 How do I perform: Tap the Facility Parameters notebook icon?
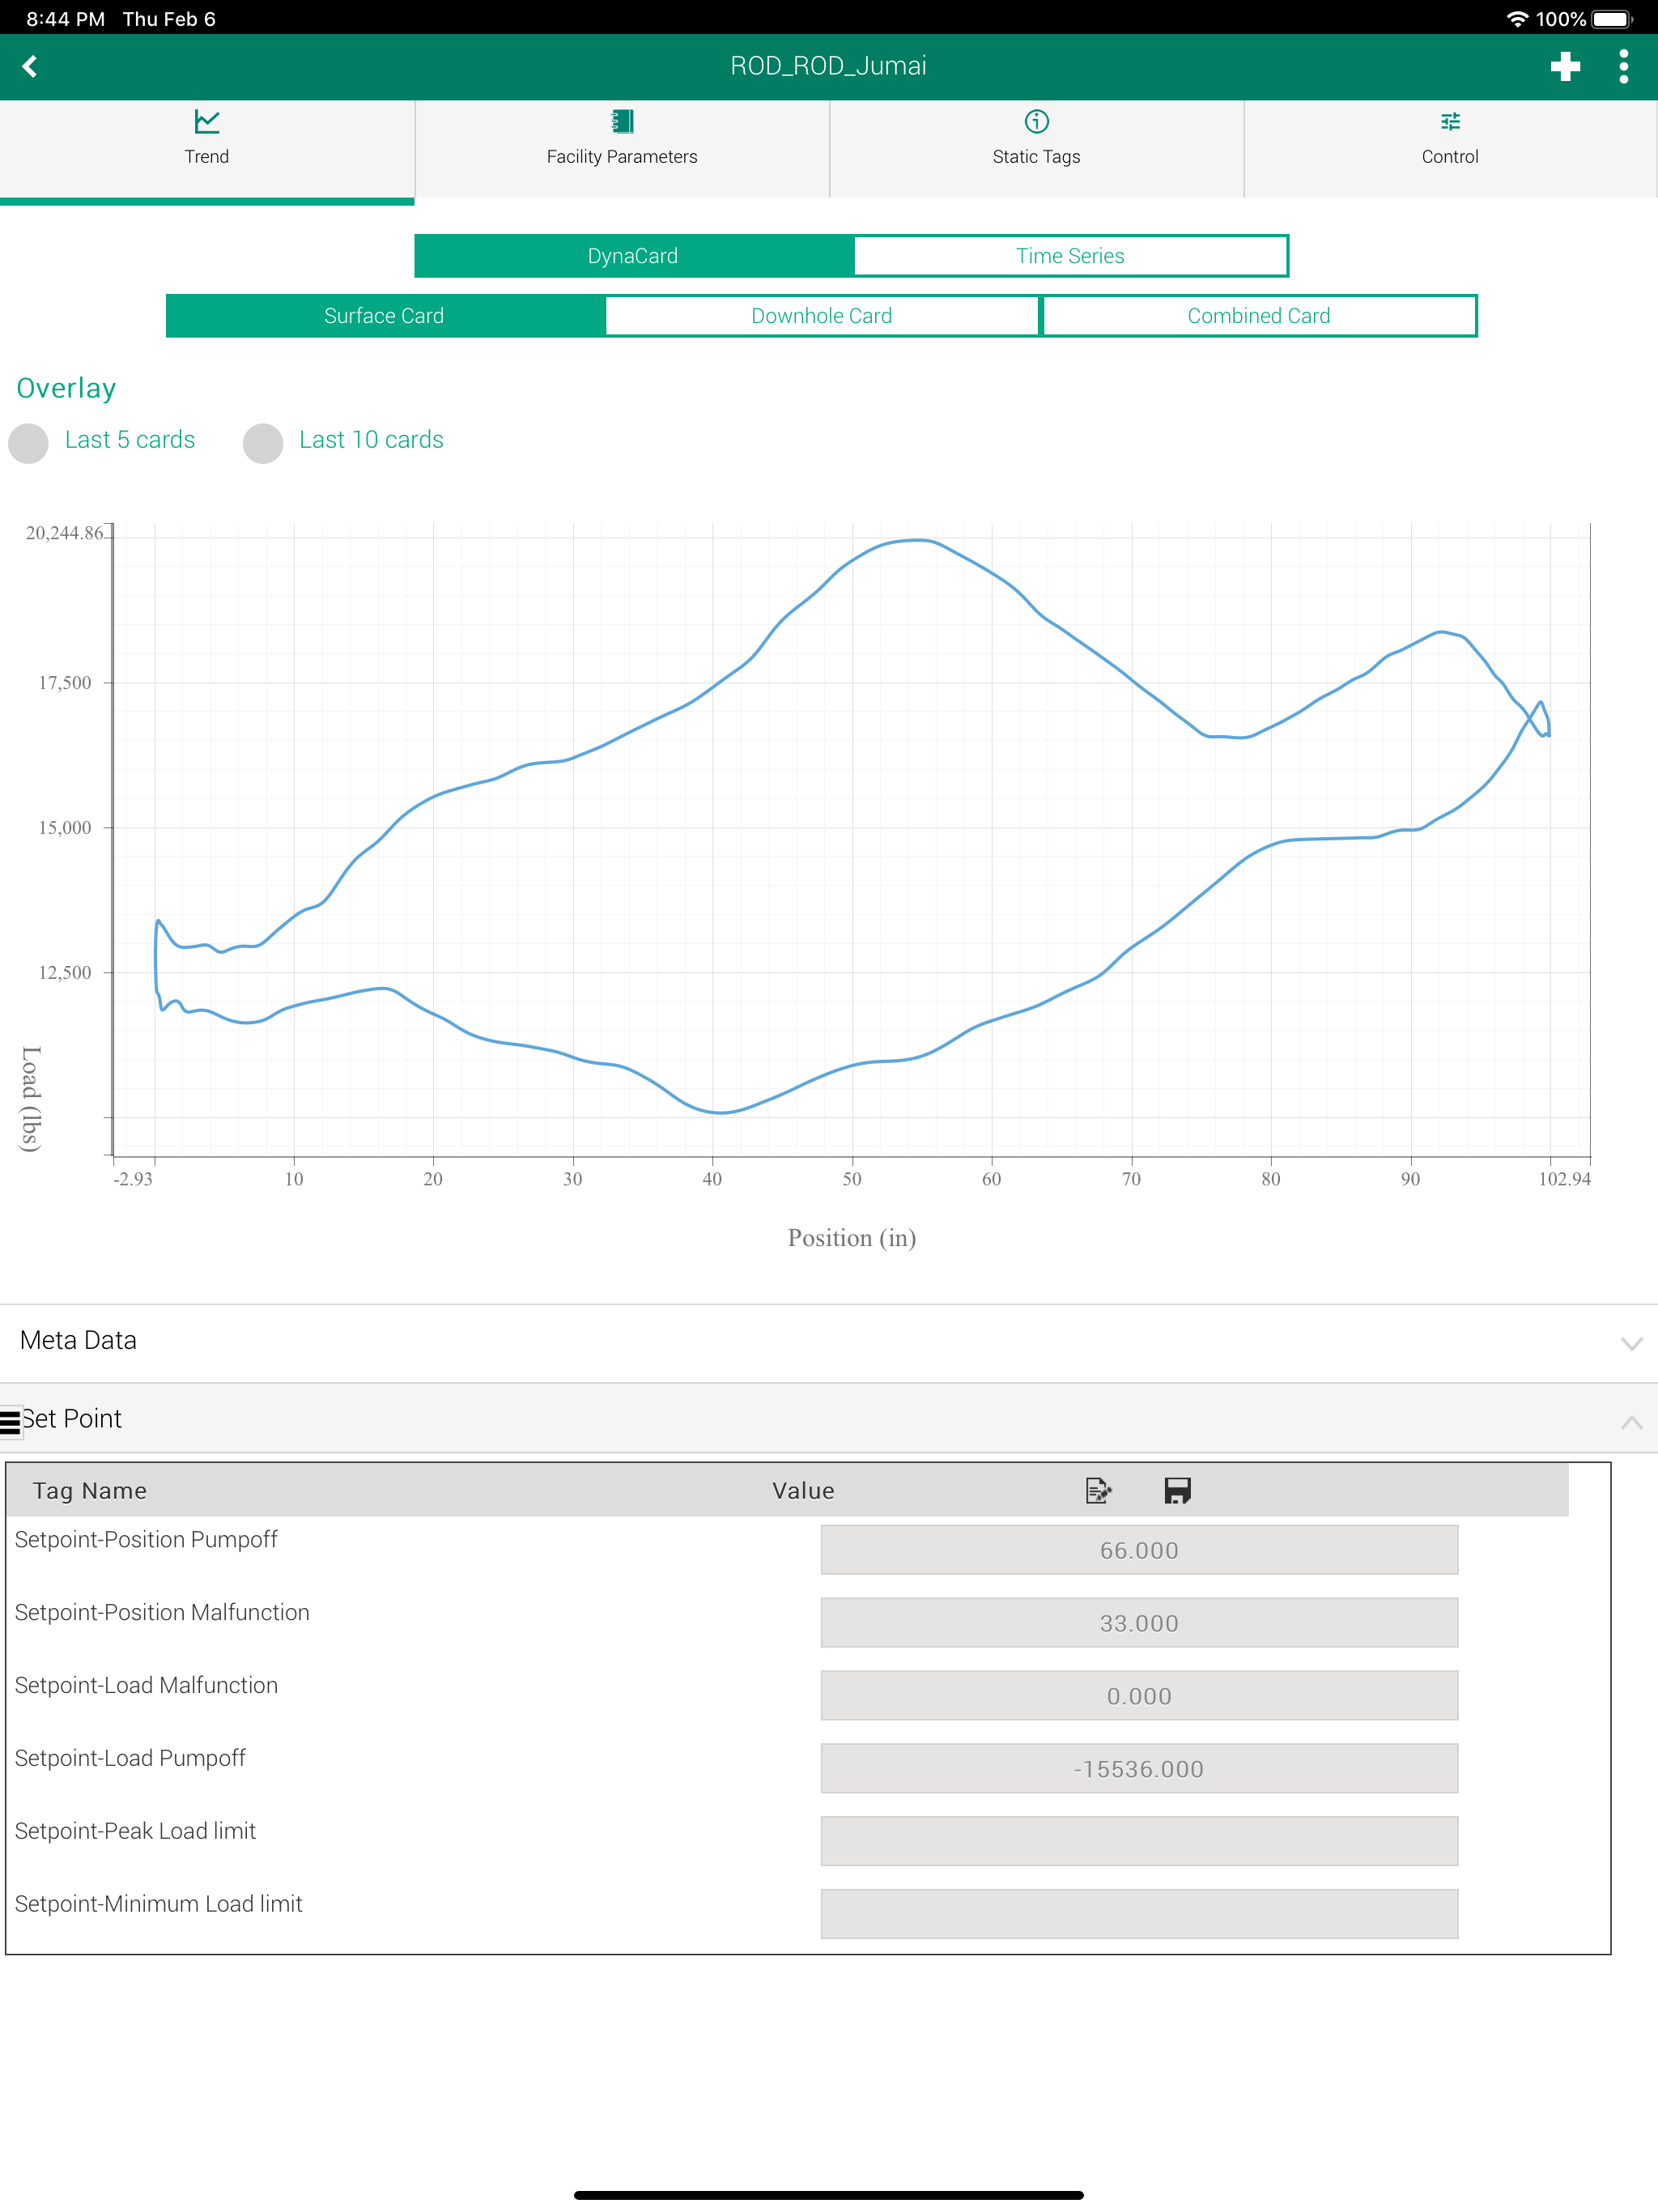point(622,122)
